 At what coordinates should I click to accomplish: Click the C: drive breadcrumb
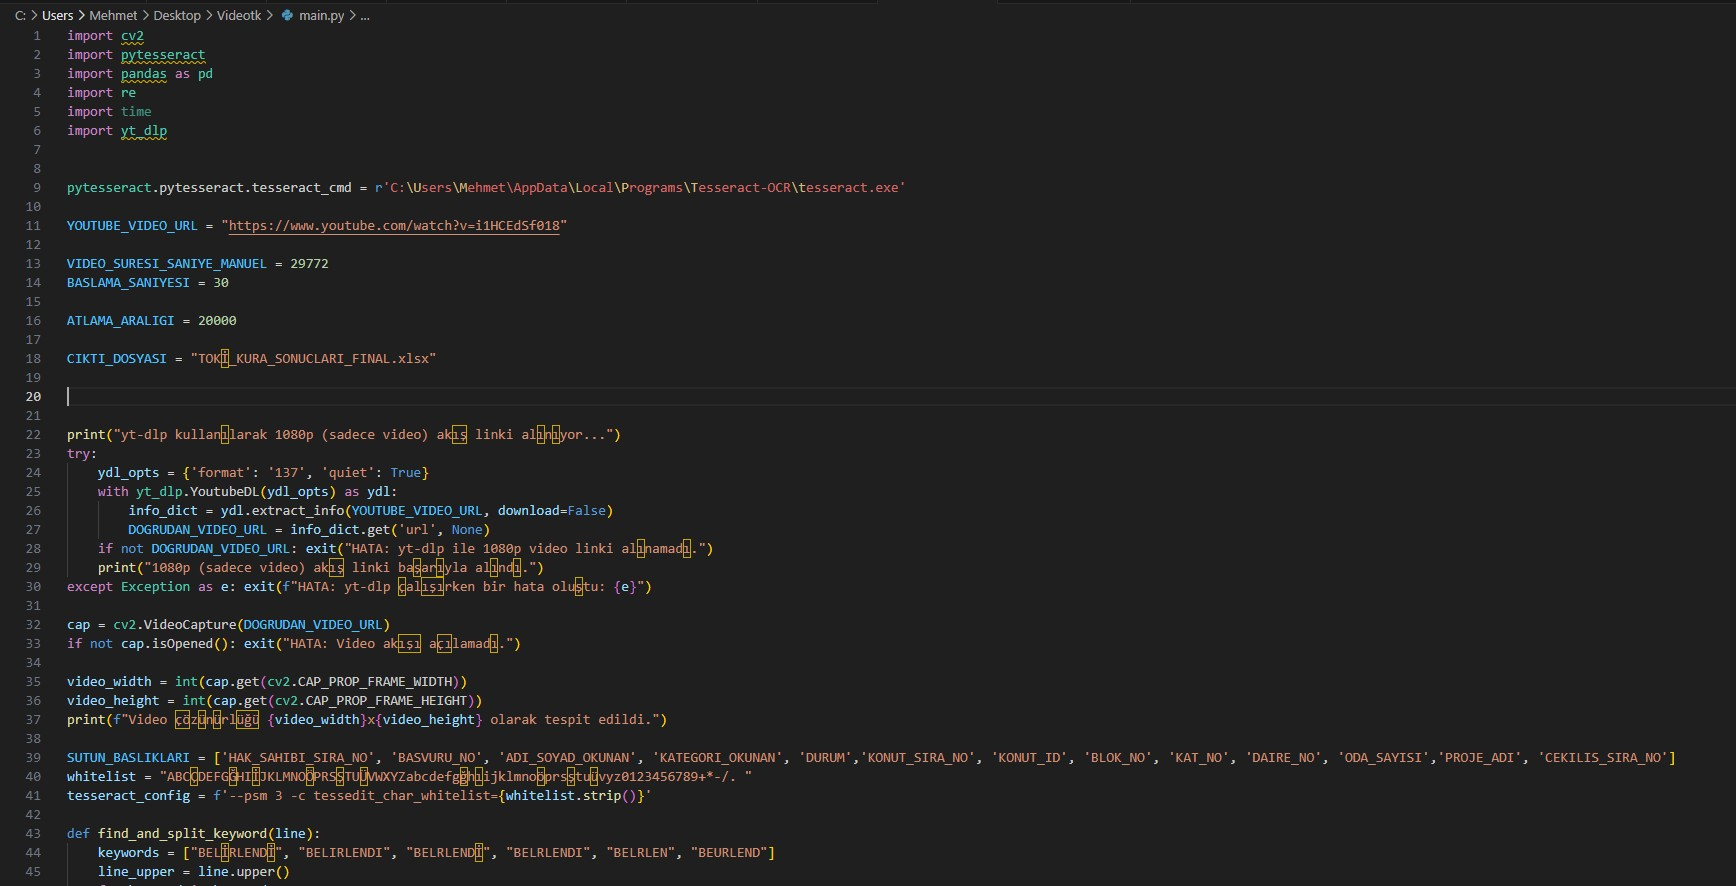[20, 16]
